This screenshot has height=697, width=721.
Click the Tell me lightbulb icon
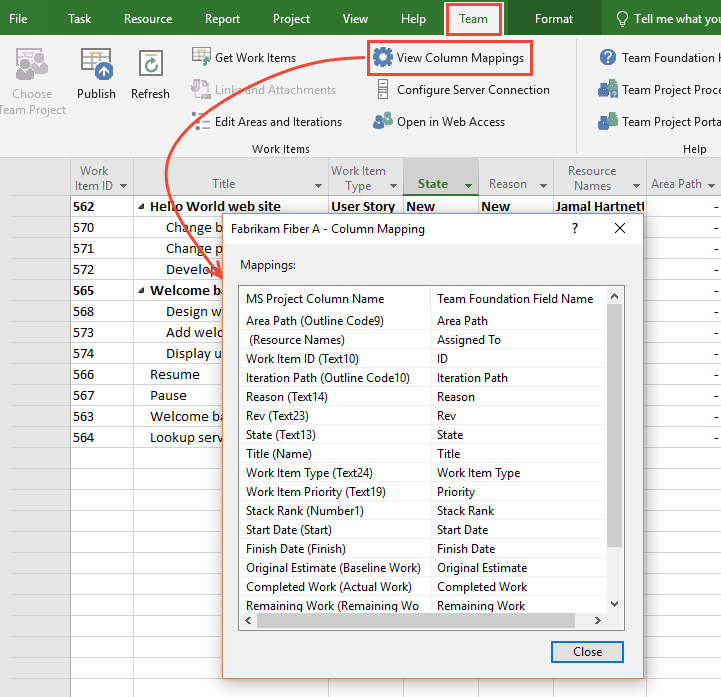click(x=622, y=19)
